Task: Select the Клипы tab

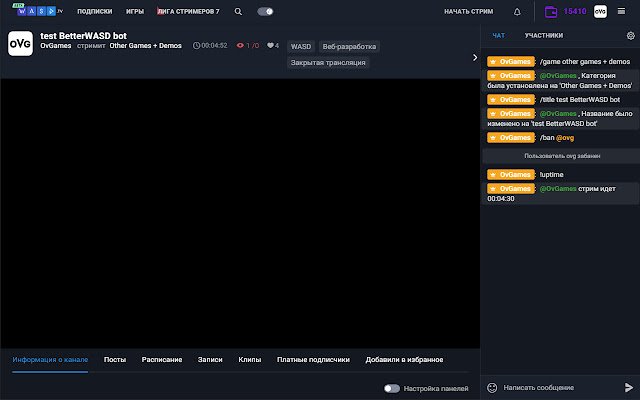Action: click(x=249, y=360)
